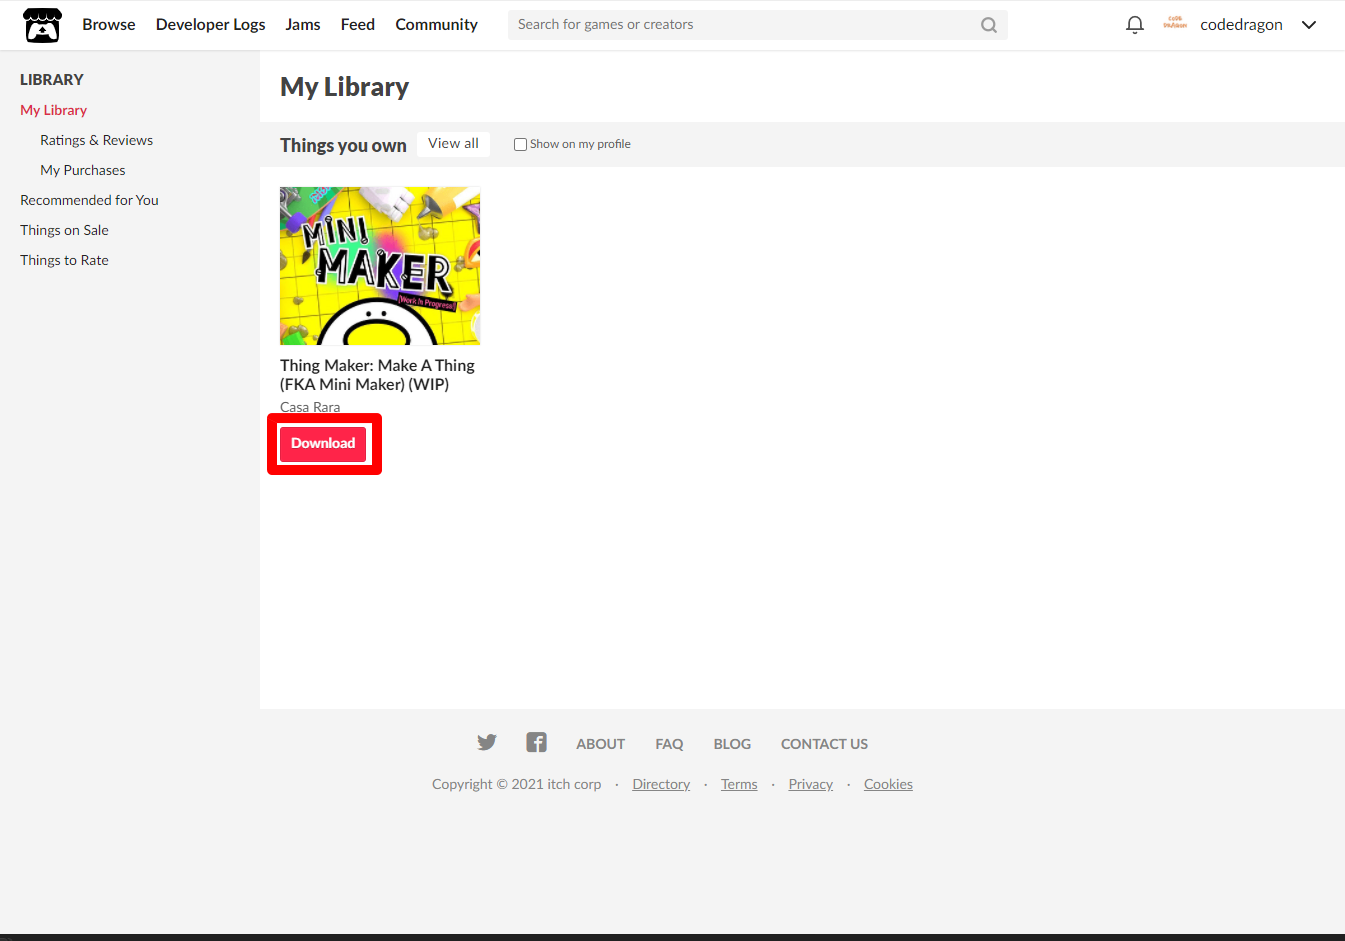1345x941 pixels.
Task: Expand the codedragon account dropdown arrow
Action: point(1309,25)
